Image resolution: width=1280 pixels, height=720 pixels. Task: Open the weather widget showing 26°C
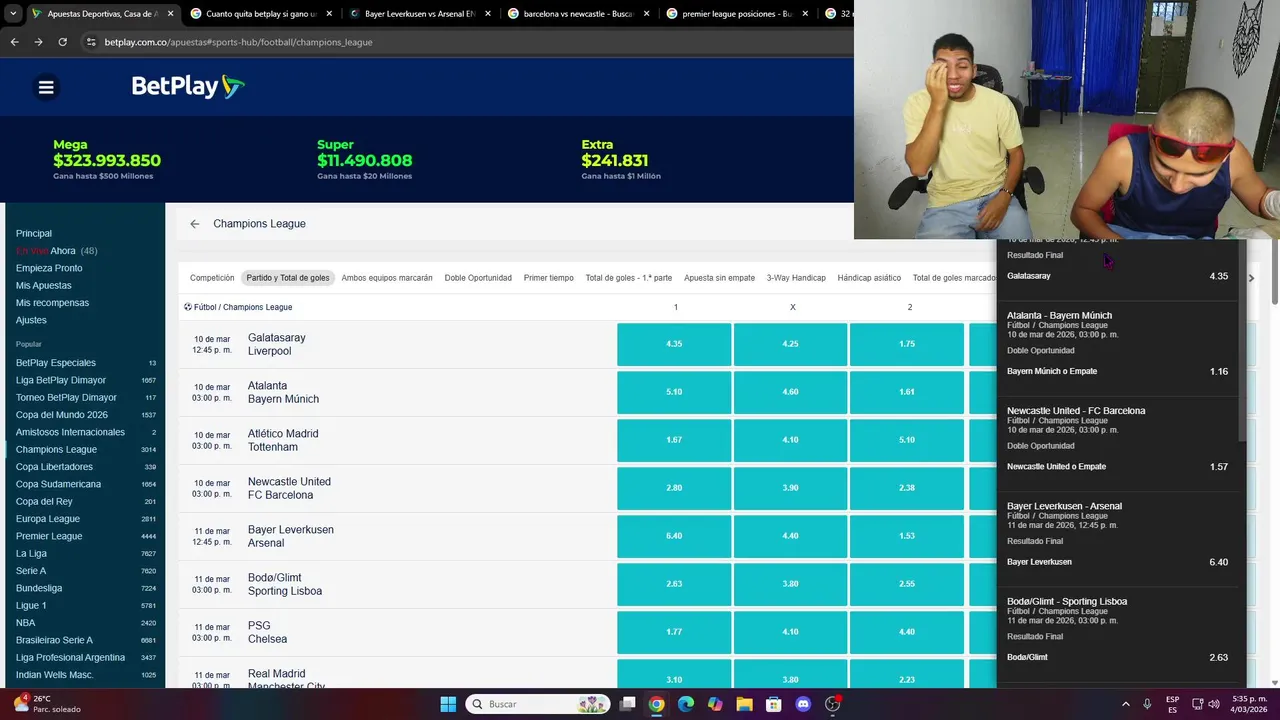tap(45, 704)
